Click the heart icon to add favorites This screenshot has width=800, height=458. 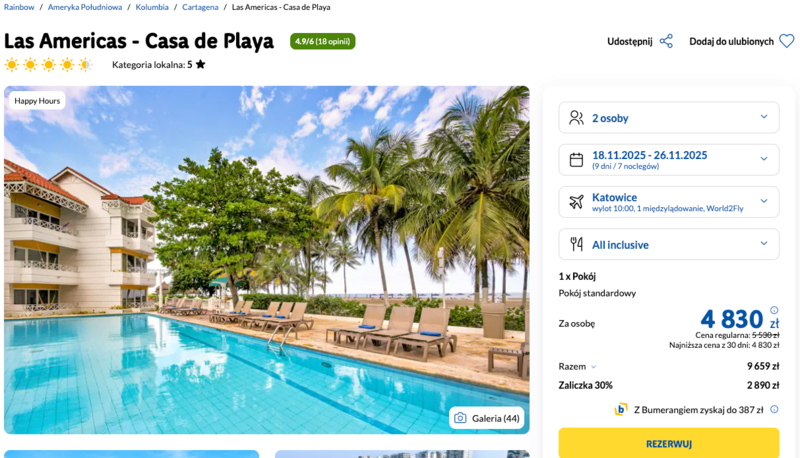pyautogui.click(x=786, y=41)
